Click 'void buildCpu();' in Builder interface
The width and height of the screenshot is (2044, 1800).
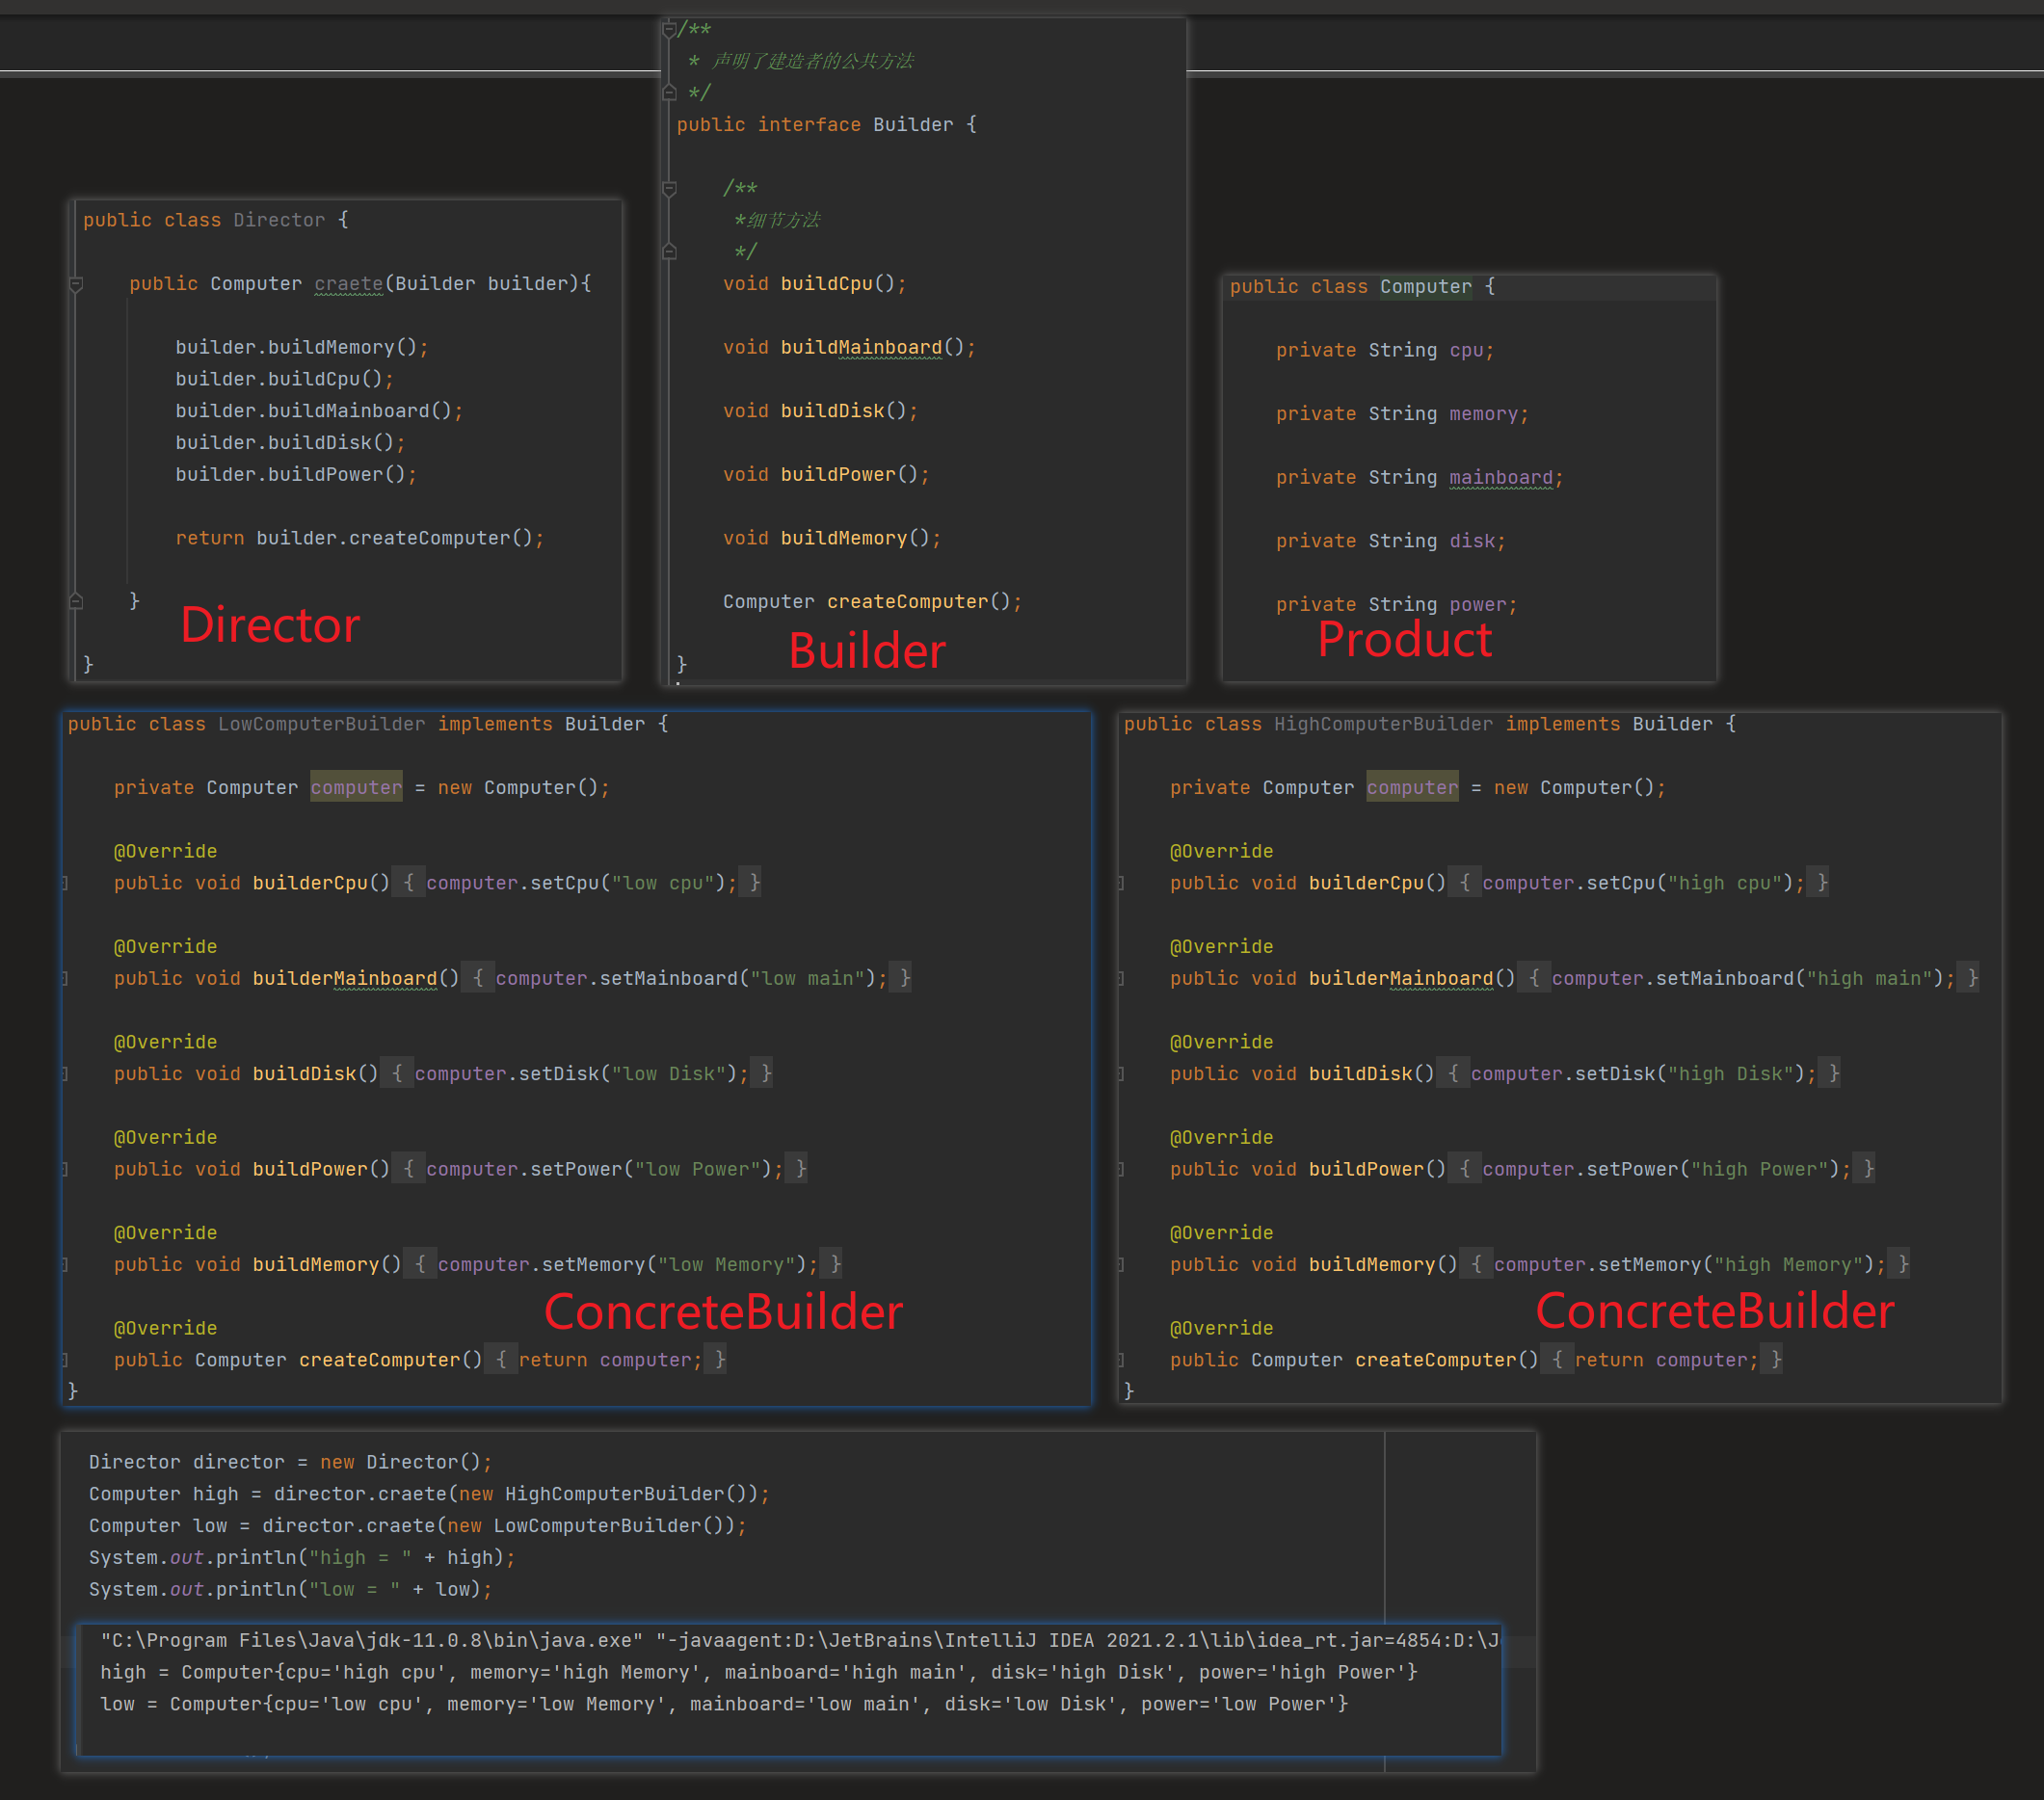click(x=814, y=284)
